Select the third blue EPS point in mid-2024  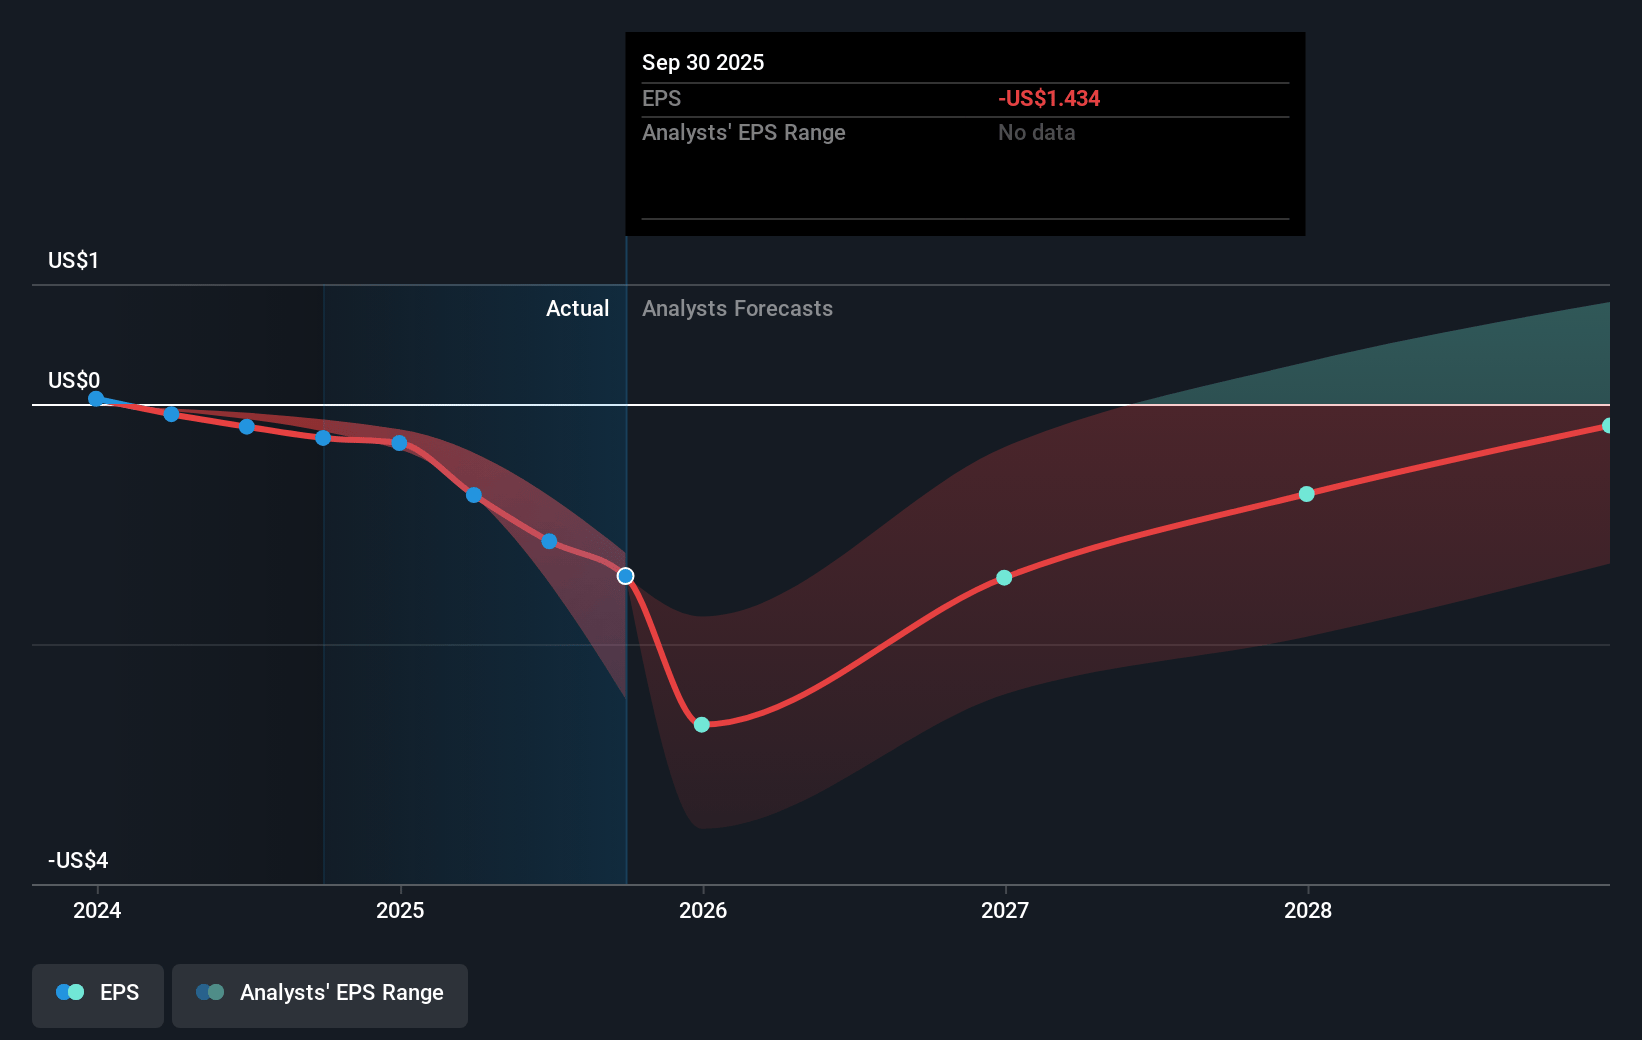tap(247, 427)
